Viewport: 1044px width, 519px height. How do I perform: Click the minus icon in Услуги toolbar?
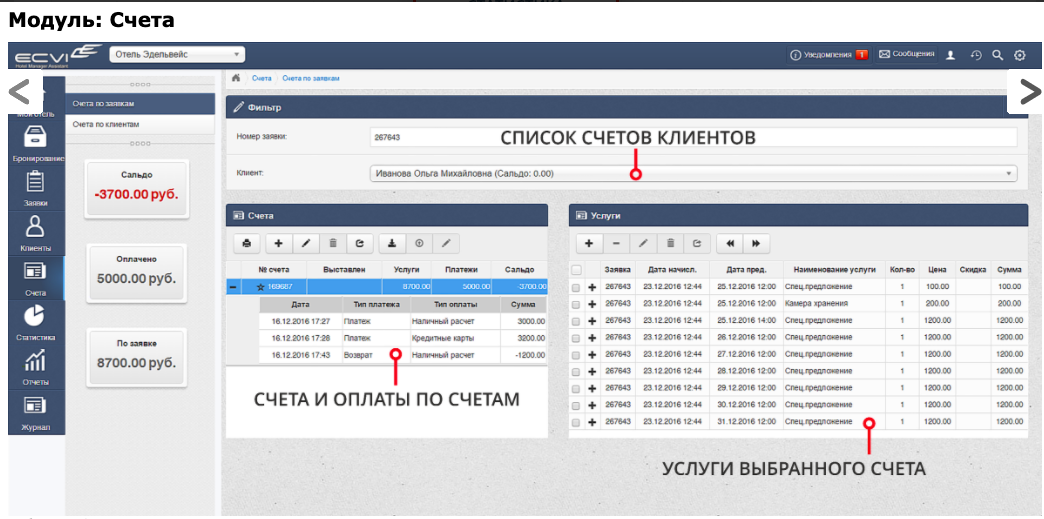[616, 244]
